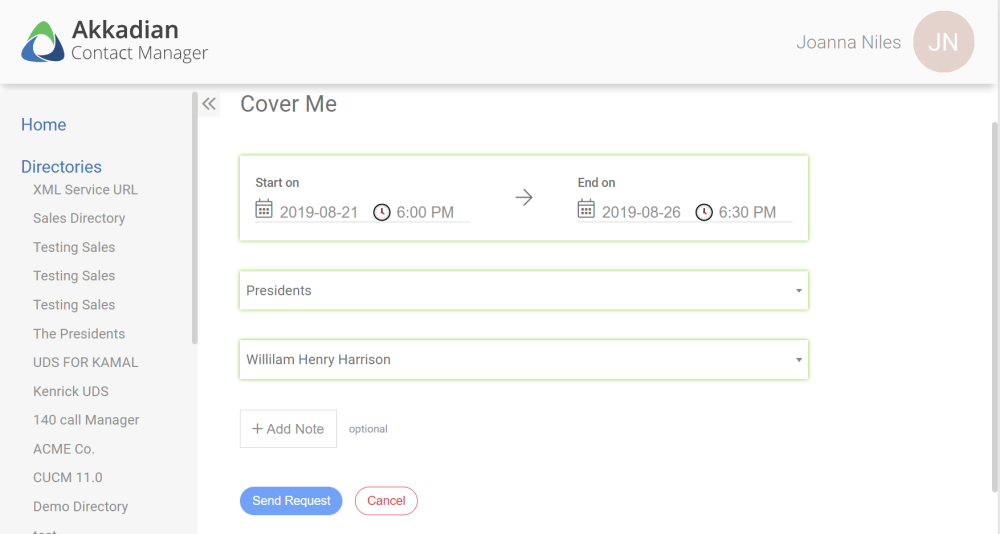Screen dimensions: 1000x534
Task: Open the Start on calendar icon
Action: click(264, 209)
